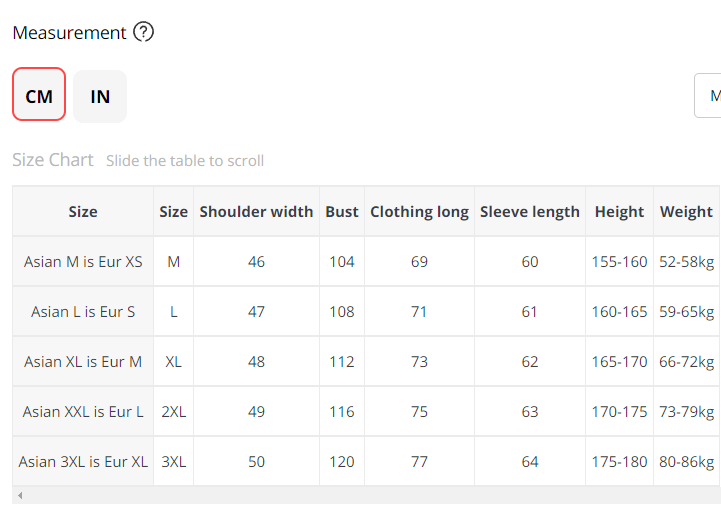721x505 pixels.
Task: Select the Asian L is Eur S row
Action: [83, 311]
